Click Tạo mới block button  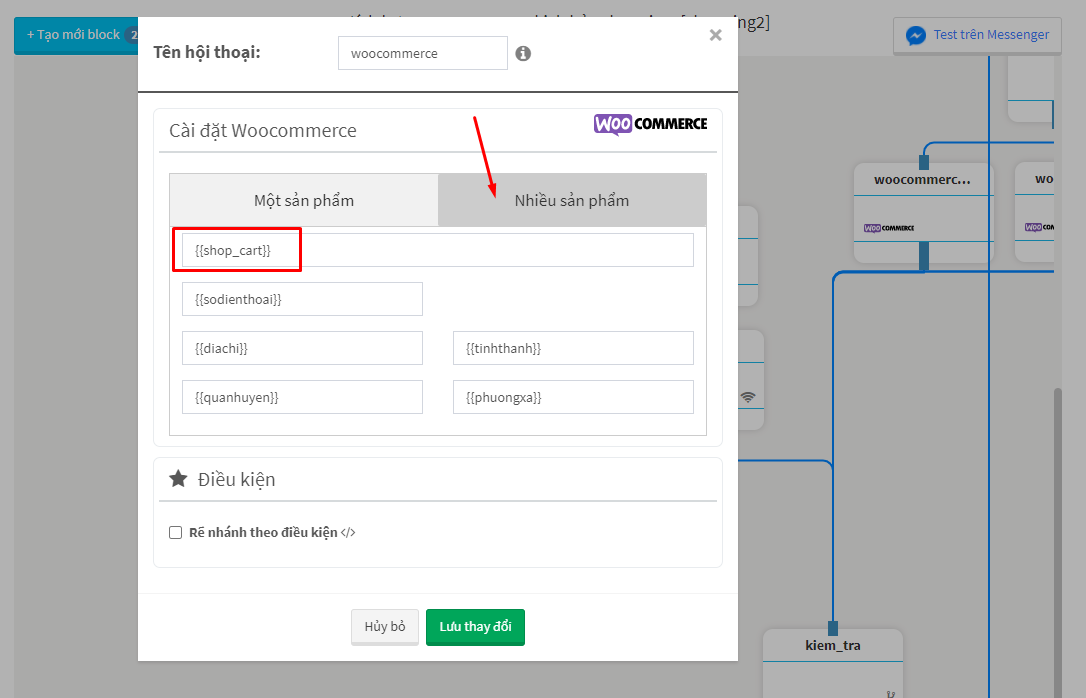tap(76, 35)
